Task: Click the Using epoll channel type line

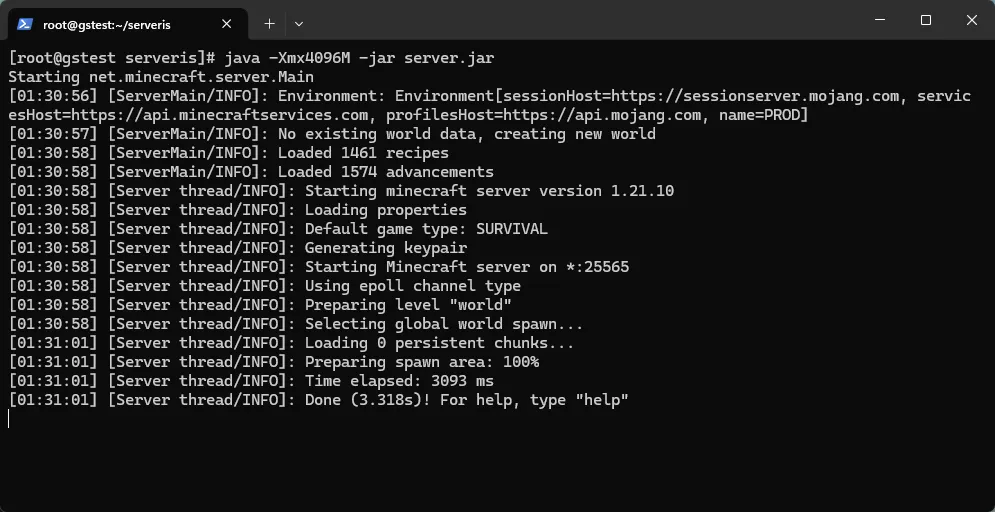Action: tap(265, 286)
